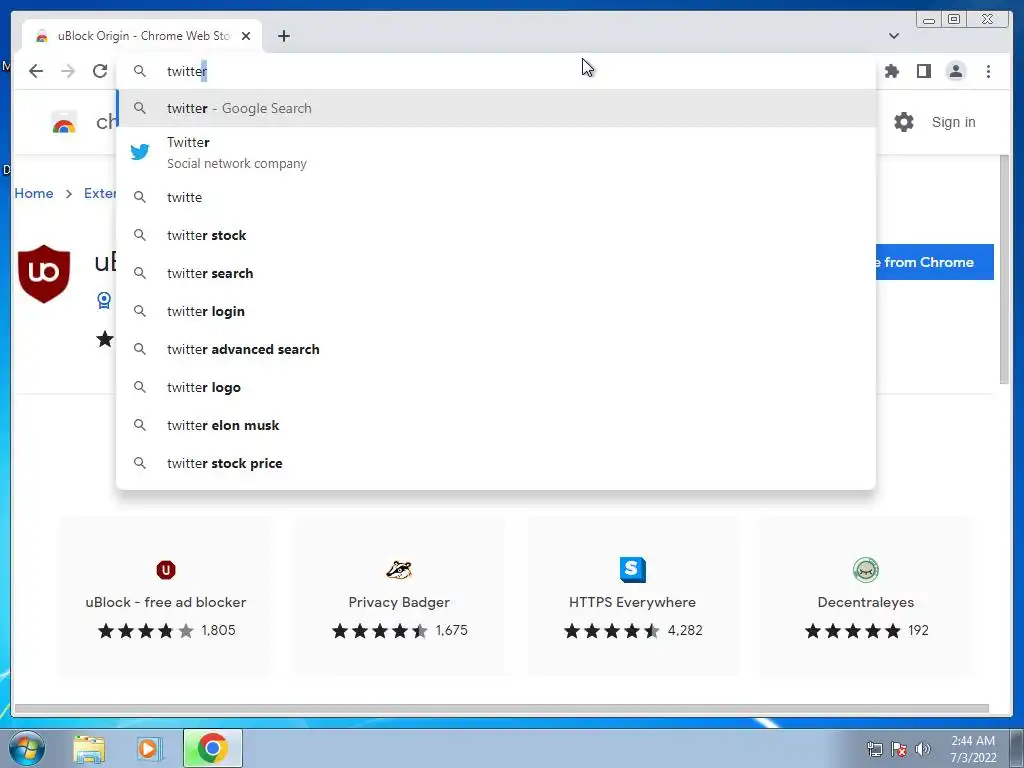Viewport: 1024px width, 768px height.
Task: Select 'twitter advanced search' suggestion
Action: 496,349
